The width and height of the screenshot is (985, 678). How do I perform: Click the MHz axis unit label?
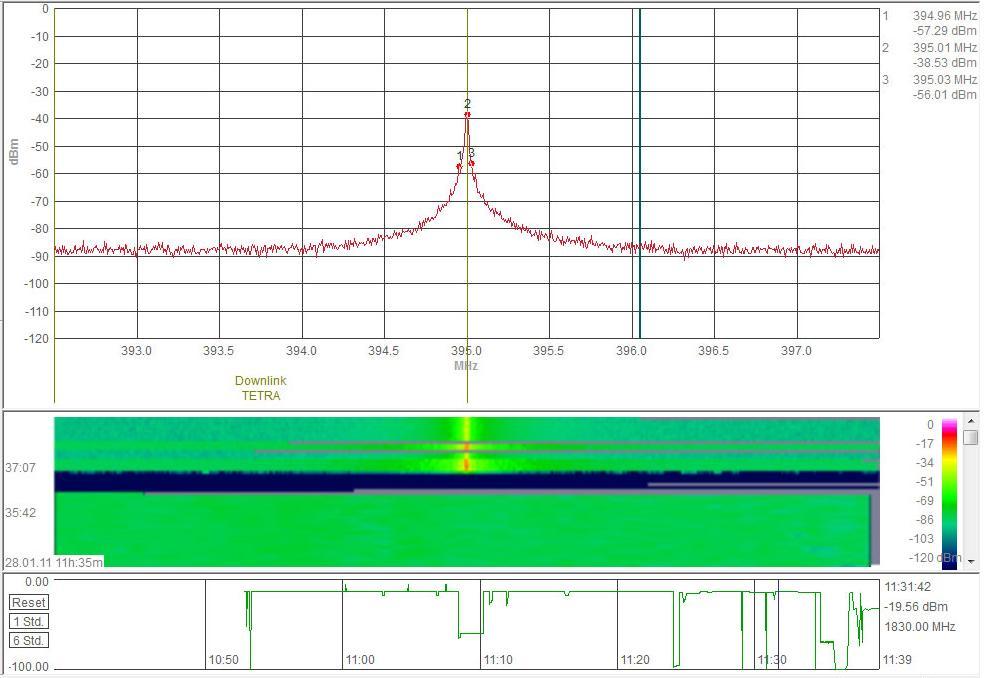tap(466, 366)
